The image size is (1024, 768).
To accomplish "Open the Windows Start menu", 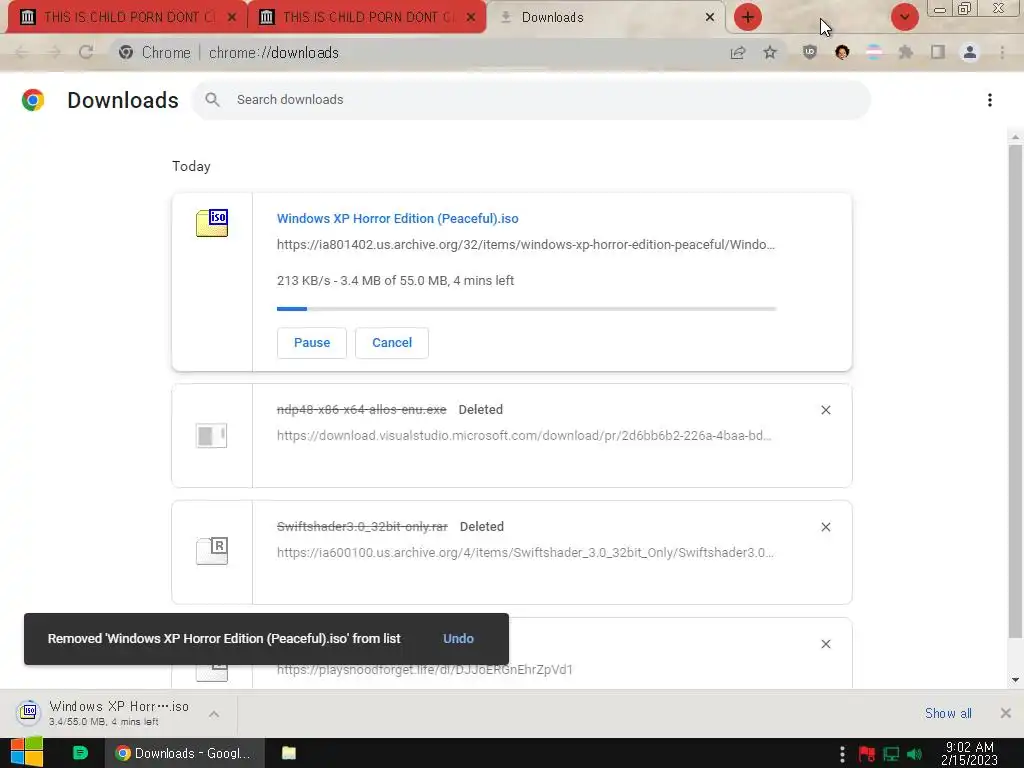I will [26, 753].
